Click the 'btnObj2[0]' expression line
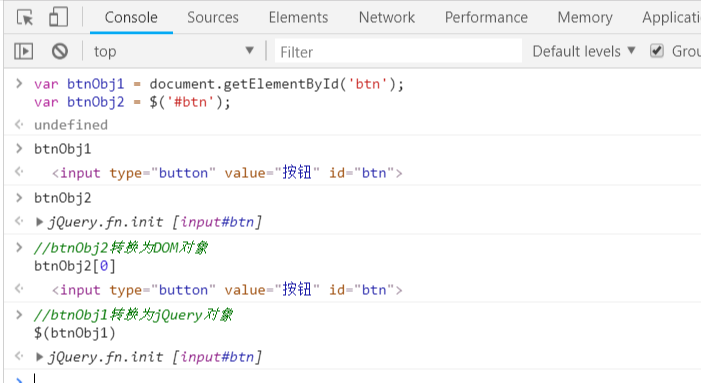Image resolution: width=701 pixels, height=383 pixels. [x=75, y=266]
